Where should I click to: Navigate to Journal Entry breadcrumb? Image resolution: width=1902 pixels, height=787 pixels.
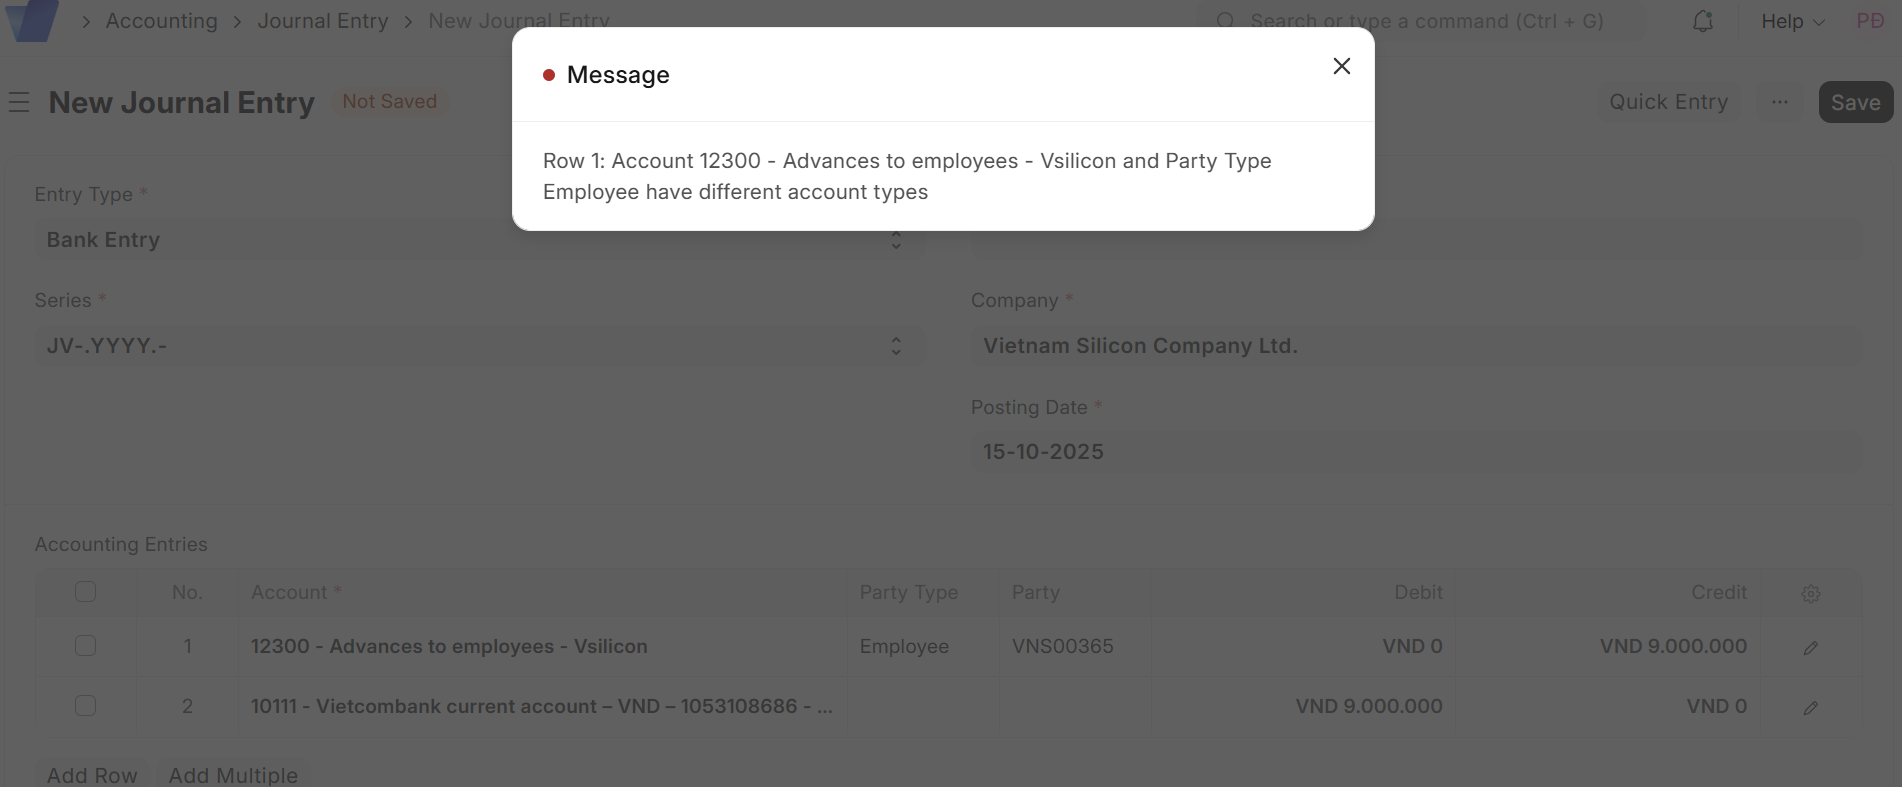point(322,21)
